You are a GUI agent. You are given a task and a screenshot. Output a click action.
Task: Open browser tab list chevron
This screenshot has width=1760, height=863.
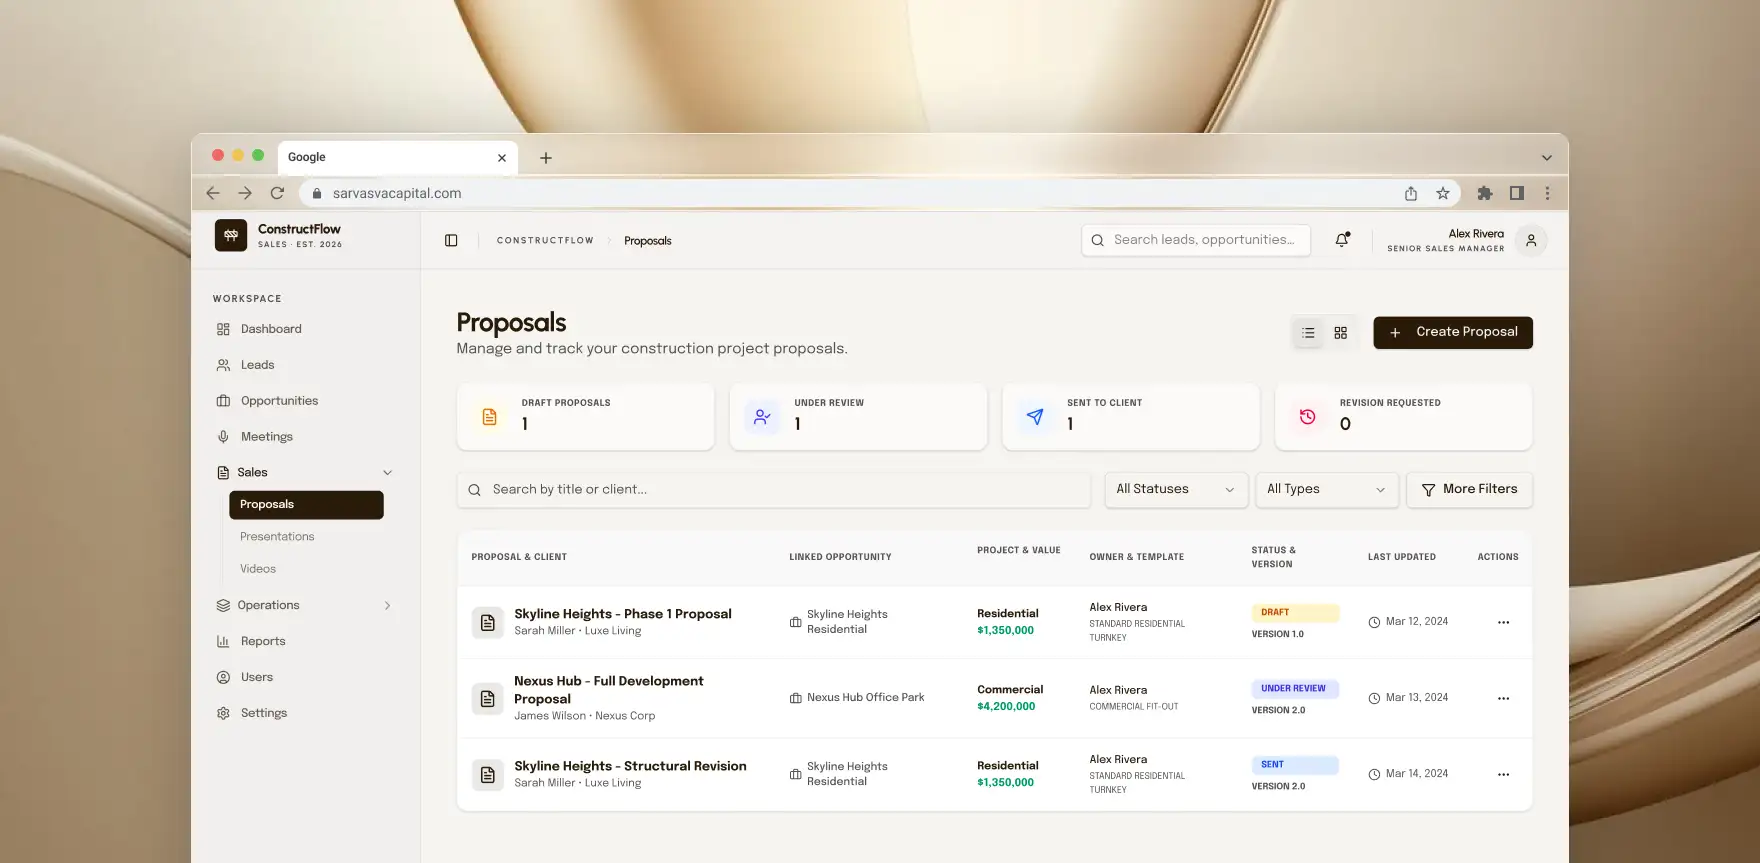coord(1547,158)
